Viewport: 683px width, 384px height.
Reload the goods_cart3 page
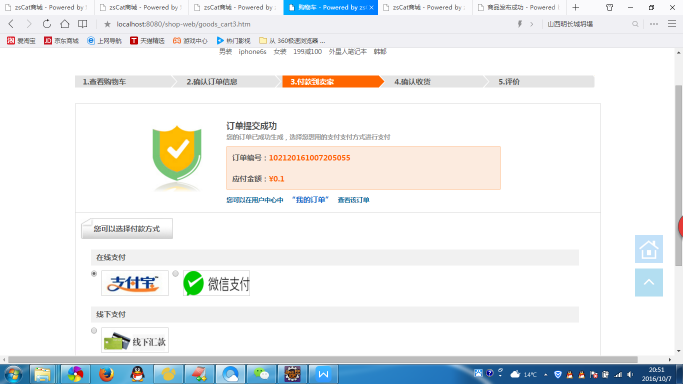(x=47, y=24)
